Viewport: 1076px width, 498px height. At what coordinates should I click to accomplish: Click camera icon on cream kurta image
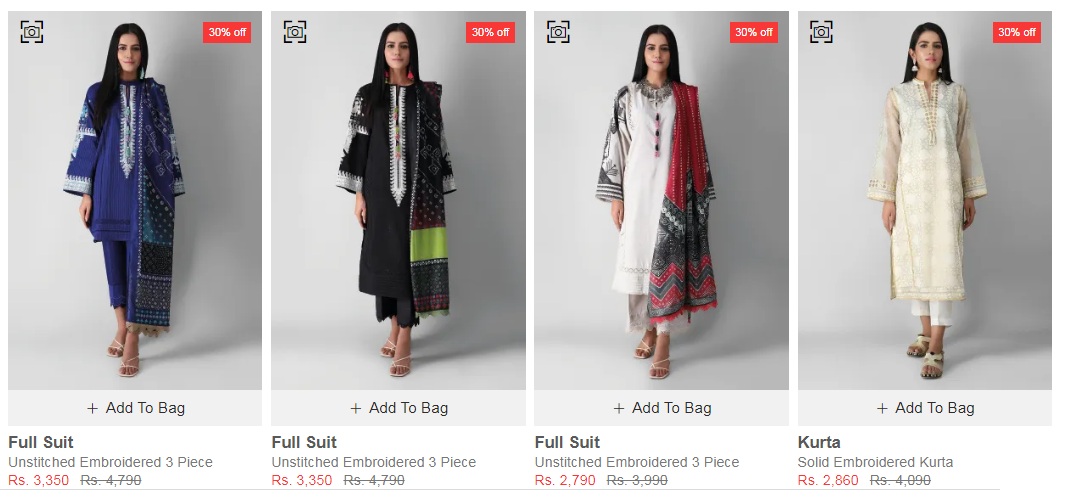(821, 32)
